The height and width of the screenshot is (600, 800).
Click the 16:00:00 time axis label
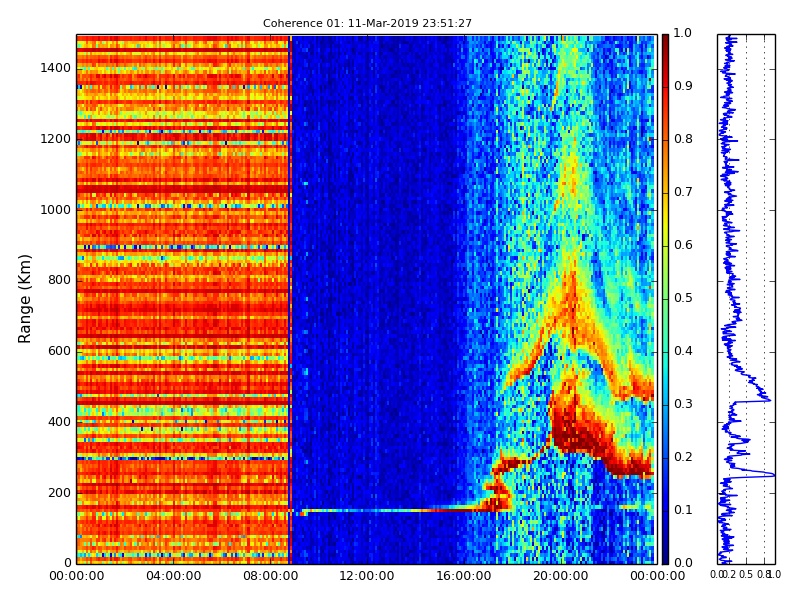click(464, 576)
